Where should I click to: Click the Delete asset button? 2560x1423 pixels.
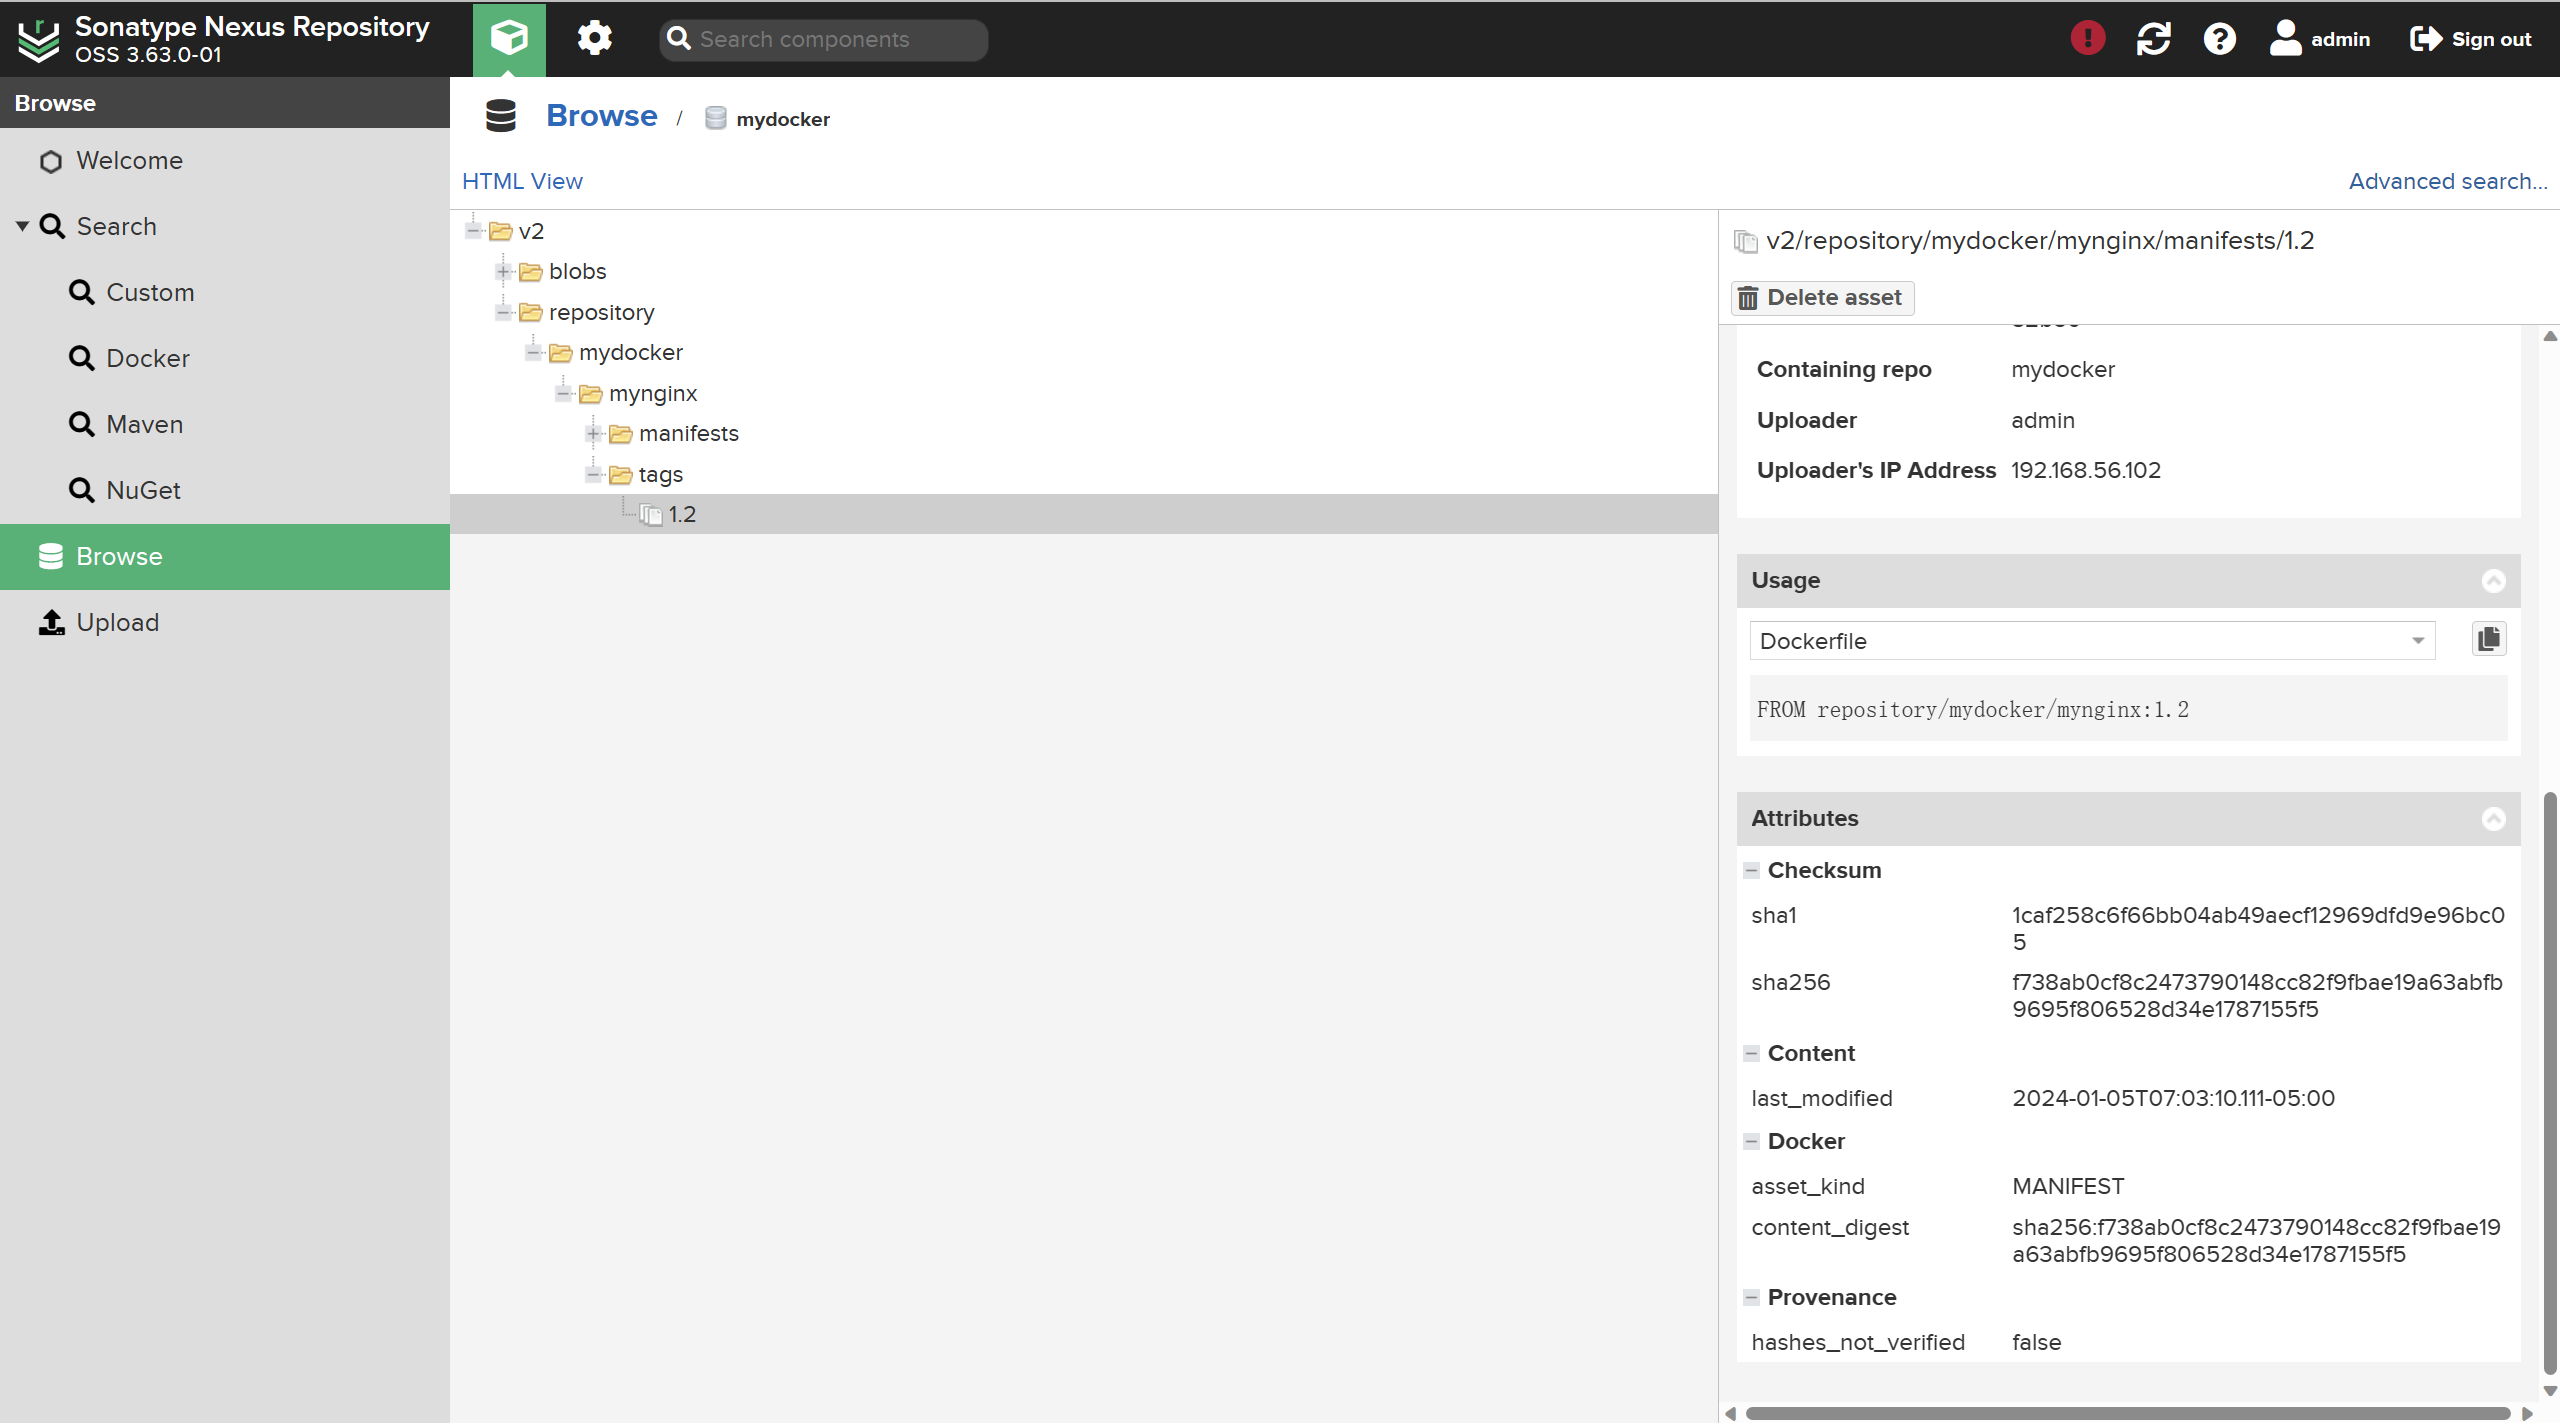1822,298
